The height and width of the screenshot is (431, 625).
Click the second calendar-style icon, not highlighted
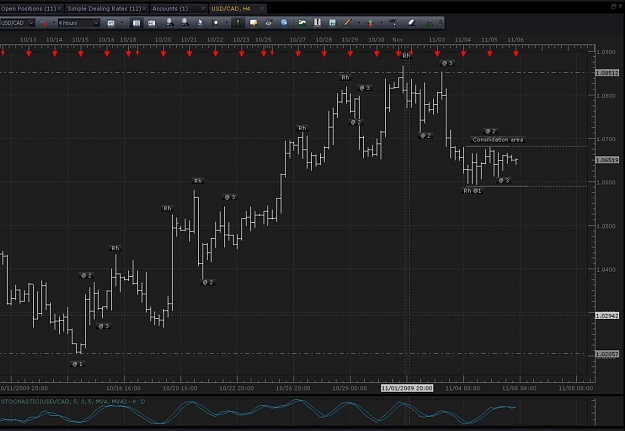coord(151,23)
